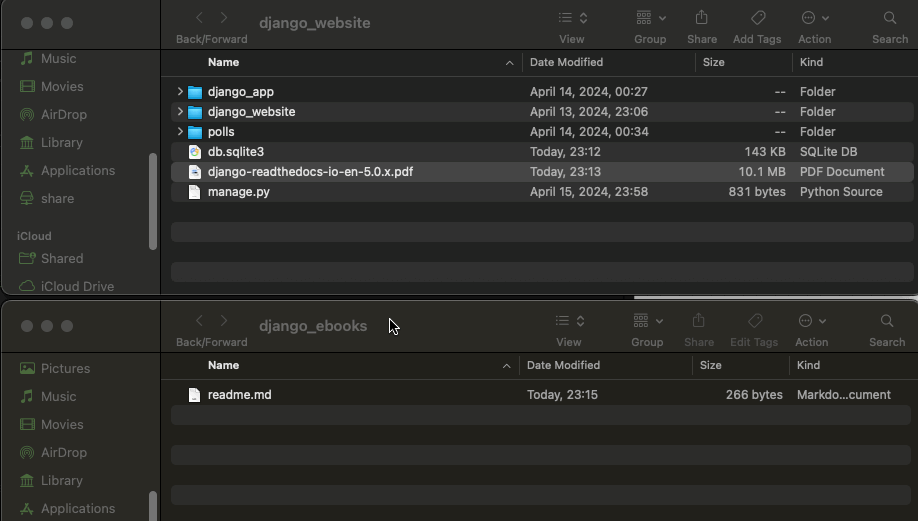Open iCloud Drive in sidebar
Image resolution: width=918 pixels, height=521 pixels.
(x=66, y=287)
